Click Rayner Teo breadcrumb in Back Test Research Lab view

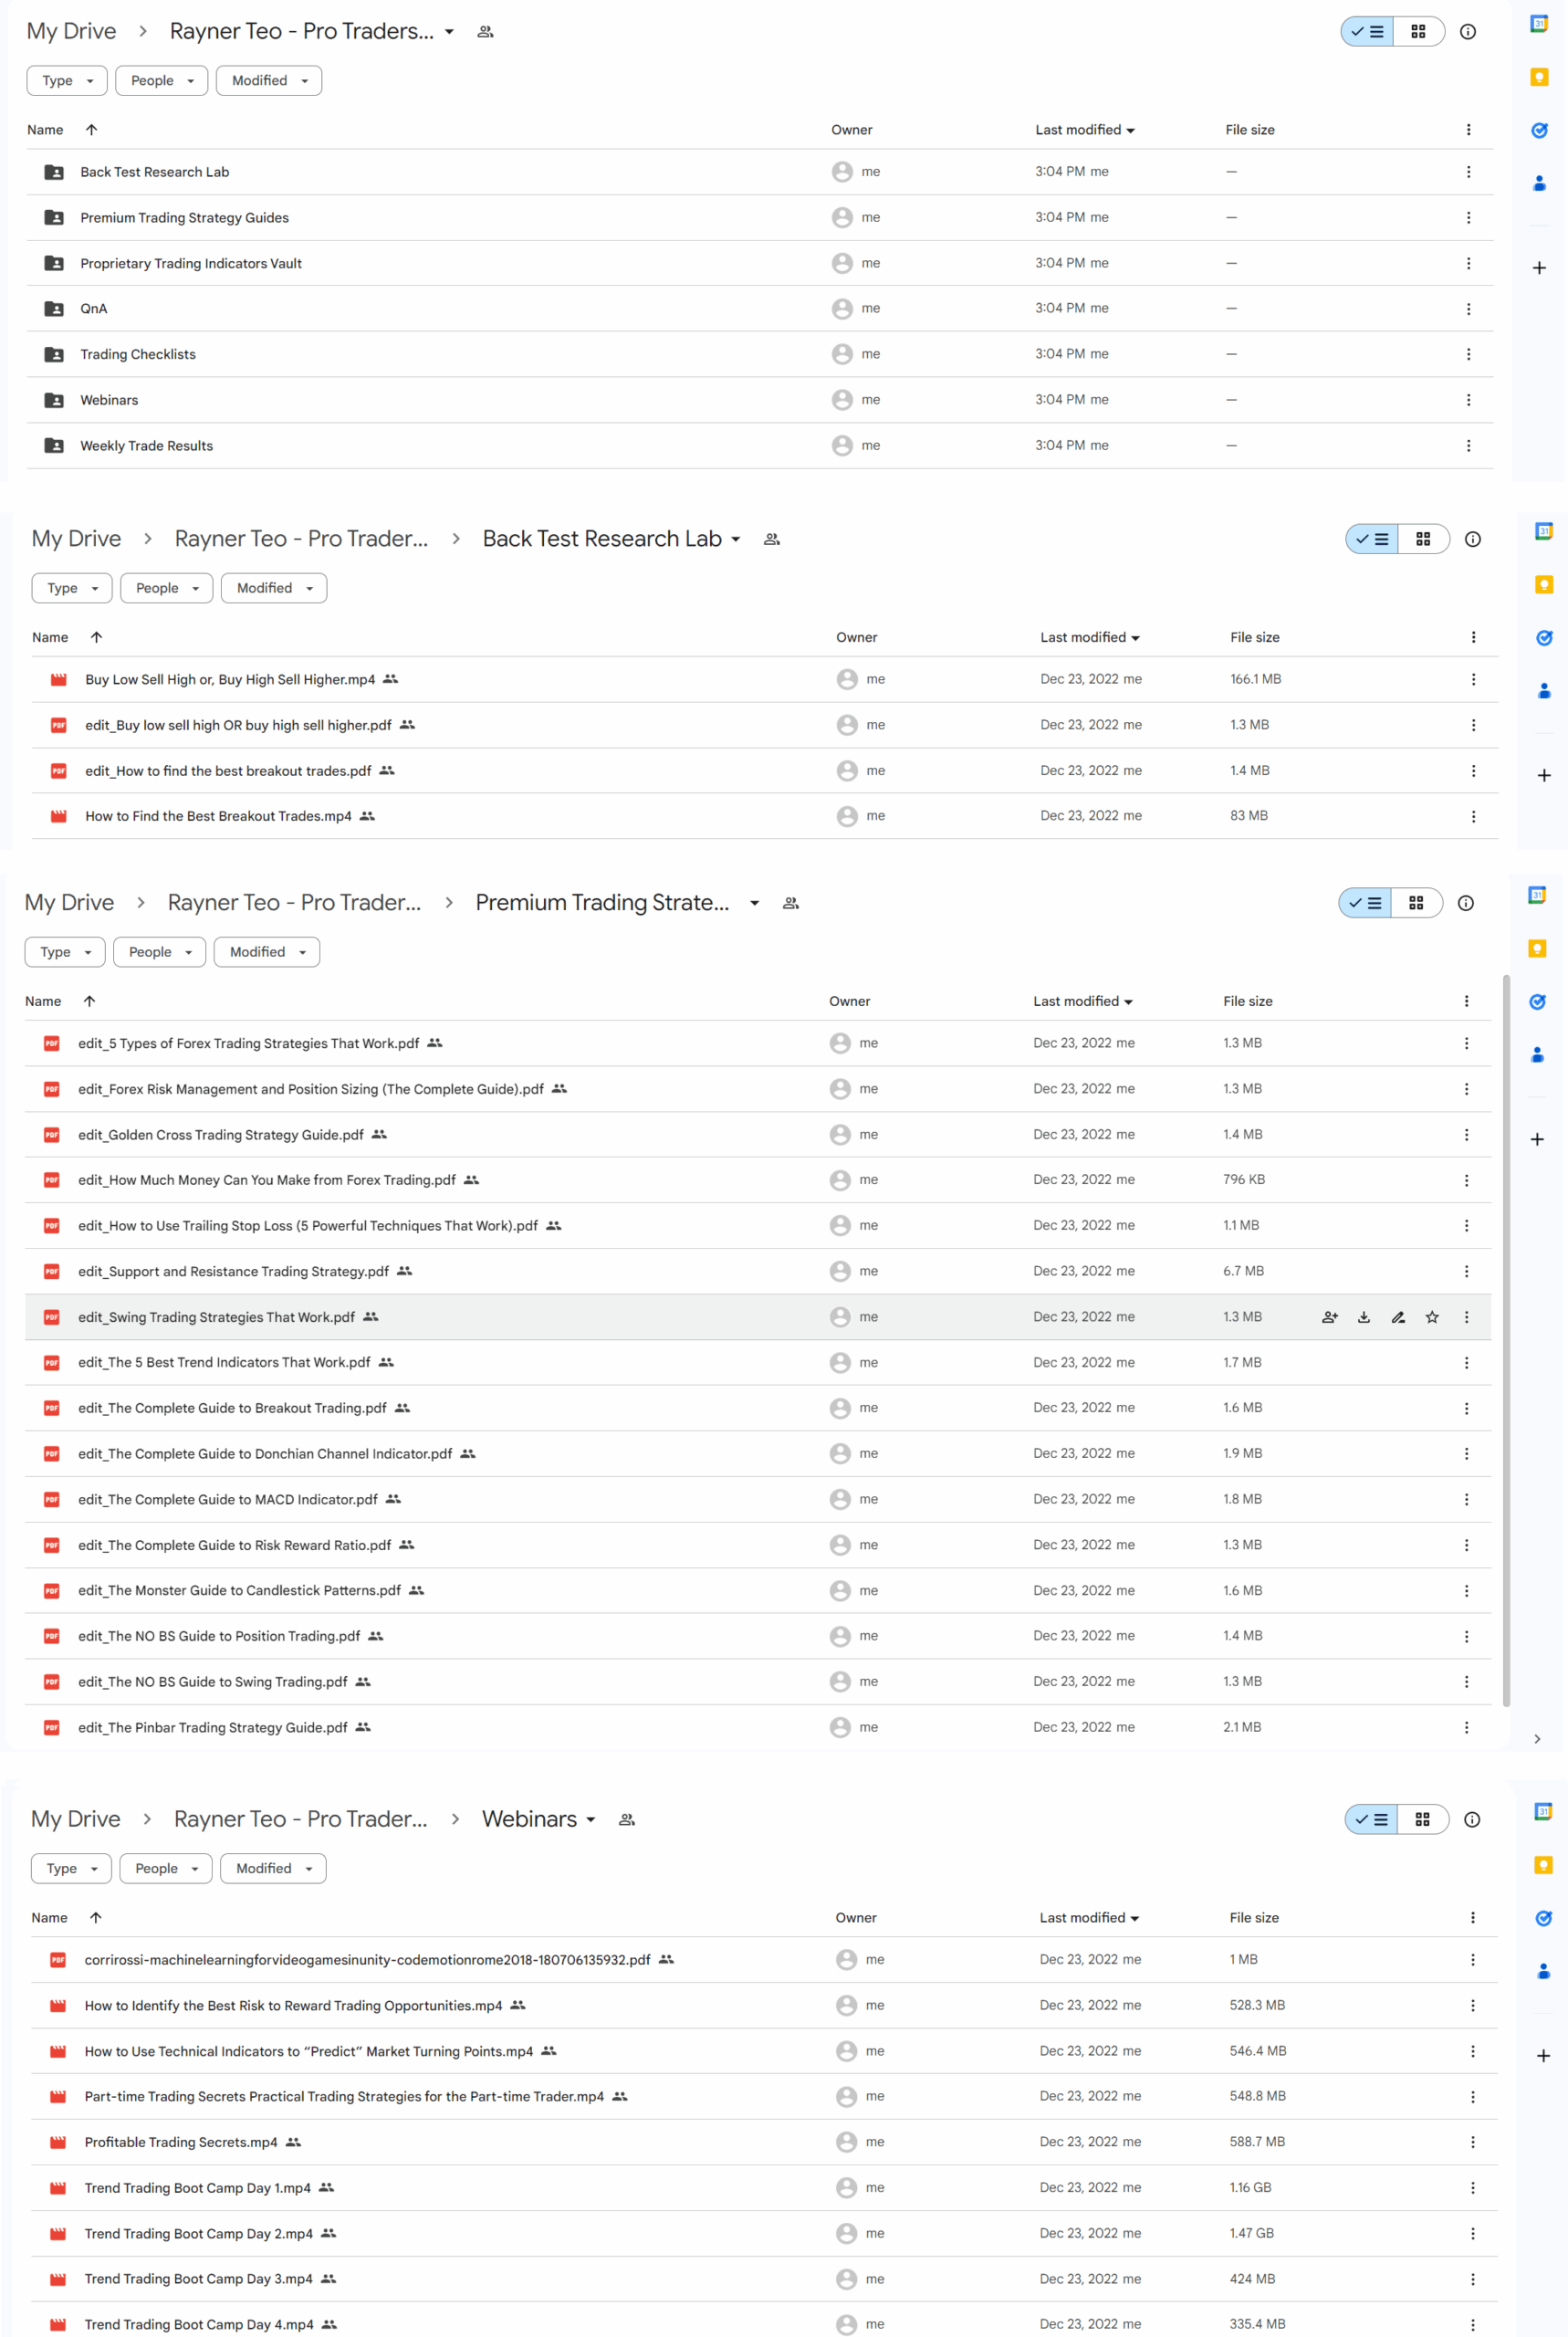tap(302, 539)
